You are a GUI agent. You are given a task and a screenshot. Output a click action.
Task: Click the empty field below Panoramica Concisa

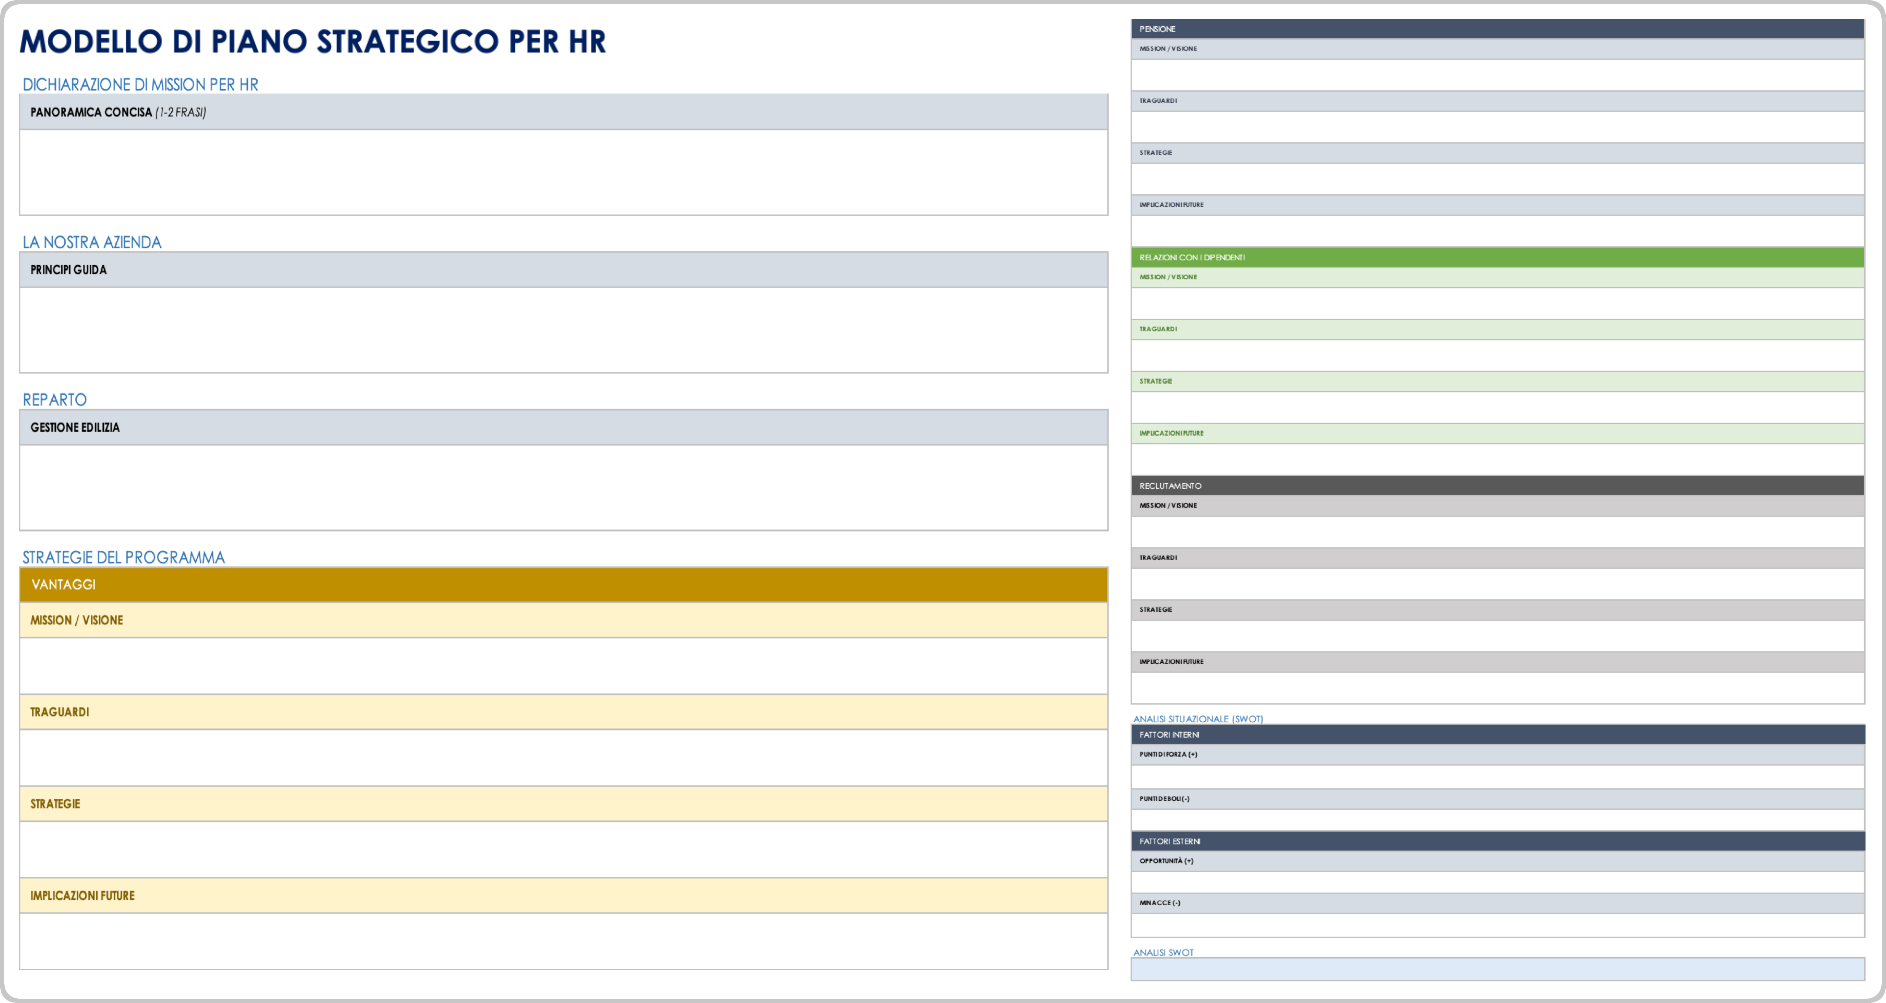(x=563, y=172)
